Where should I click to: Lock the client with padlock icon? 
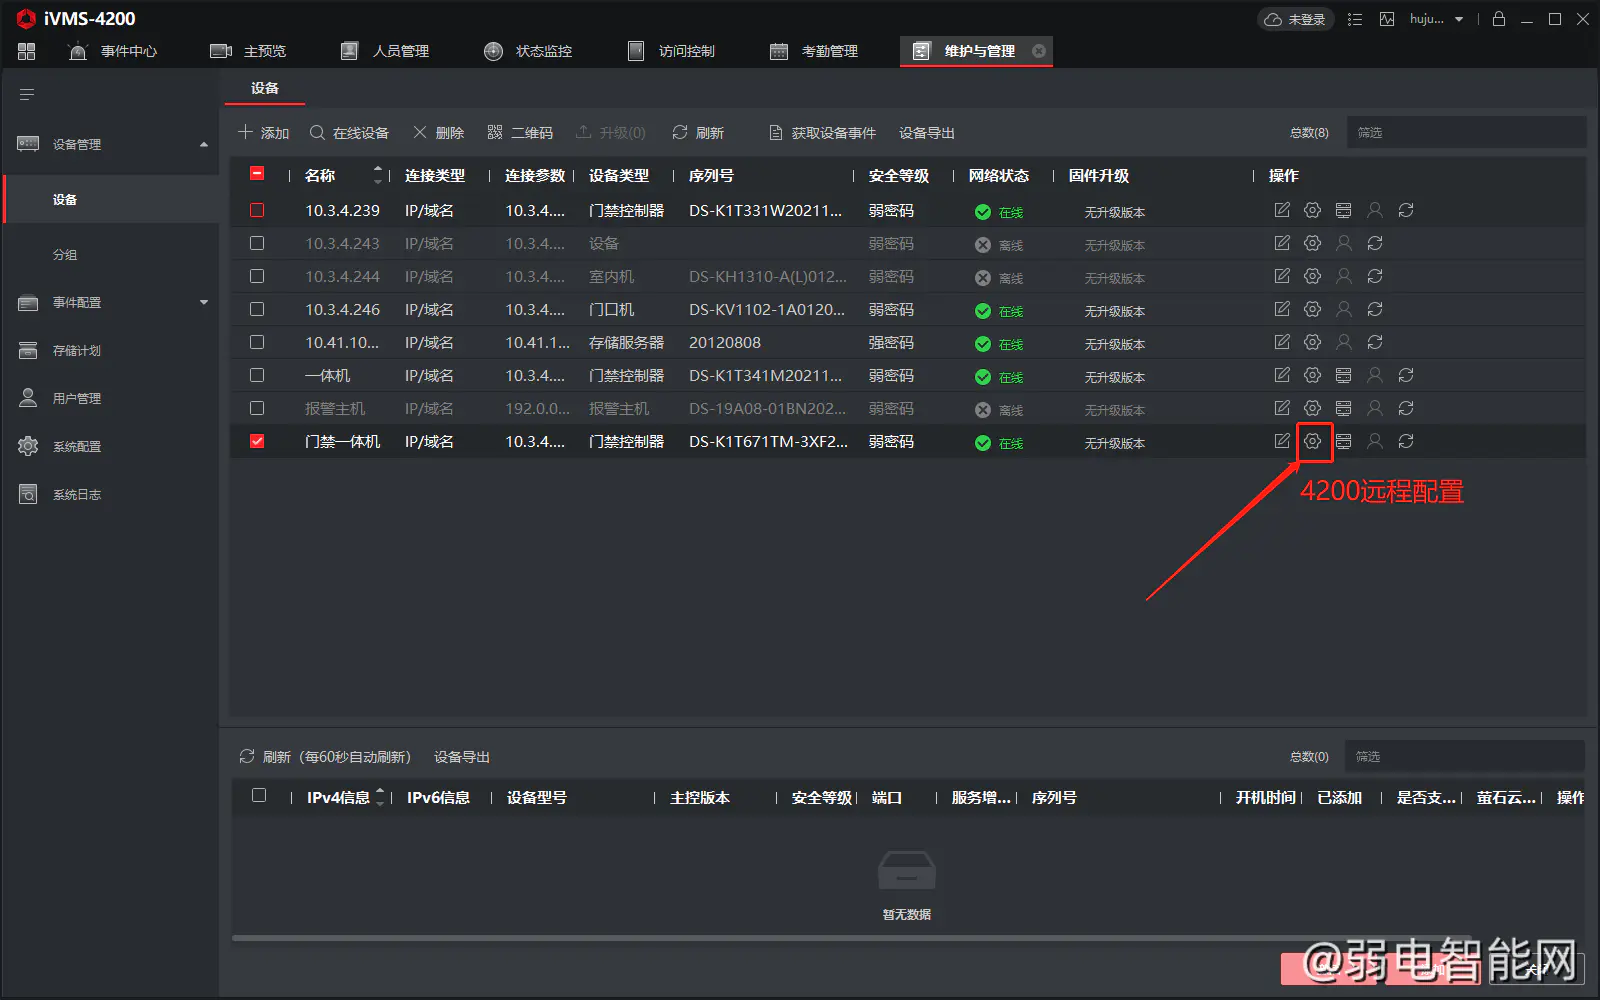(1499, 19)
